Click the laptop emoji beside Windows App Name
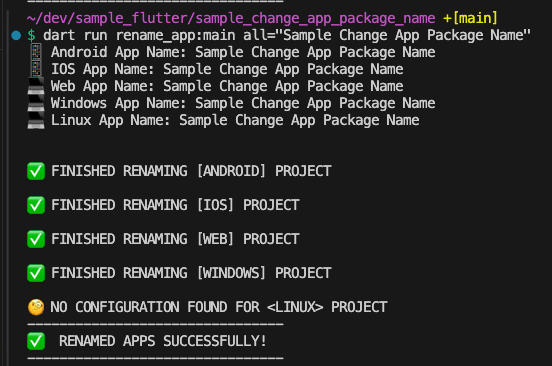Image resolution: width=552 pixels, height=366 pixels. 36,103
